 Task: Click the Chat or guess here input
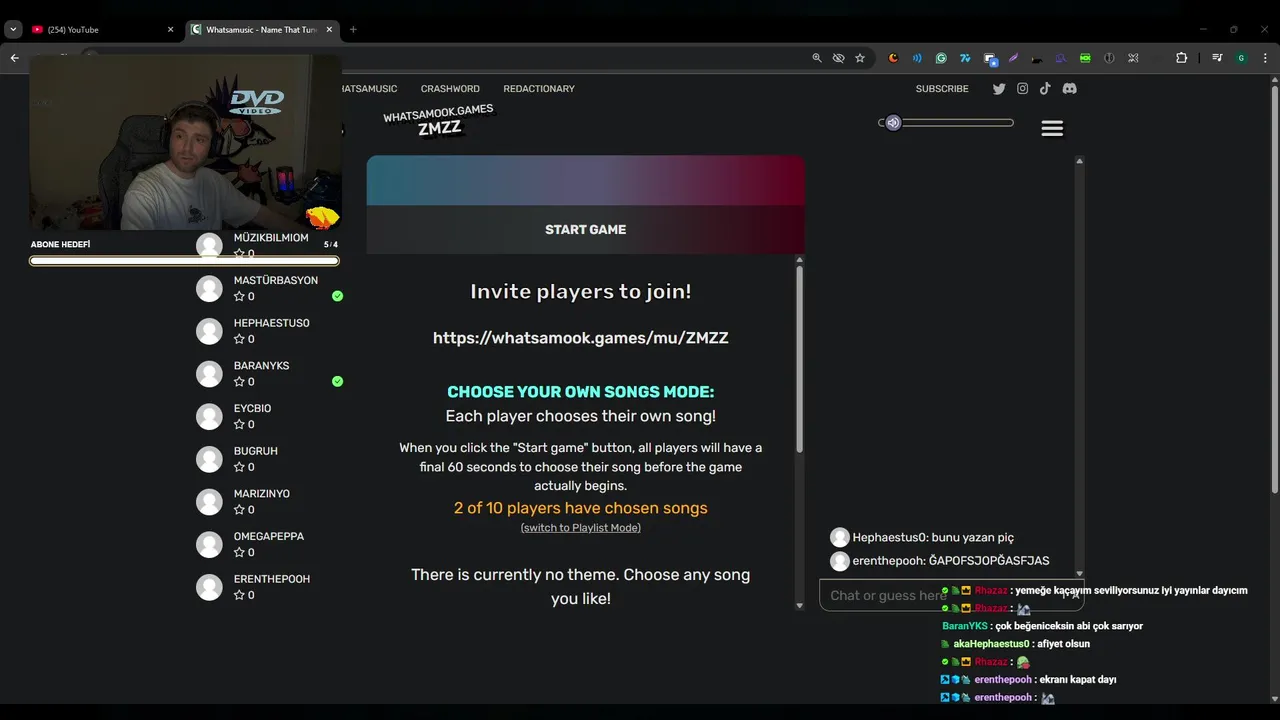point(950,595)
